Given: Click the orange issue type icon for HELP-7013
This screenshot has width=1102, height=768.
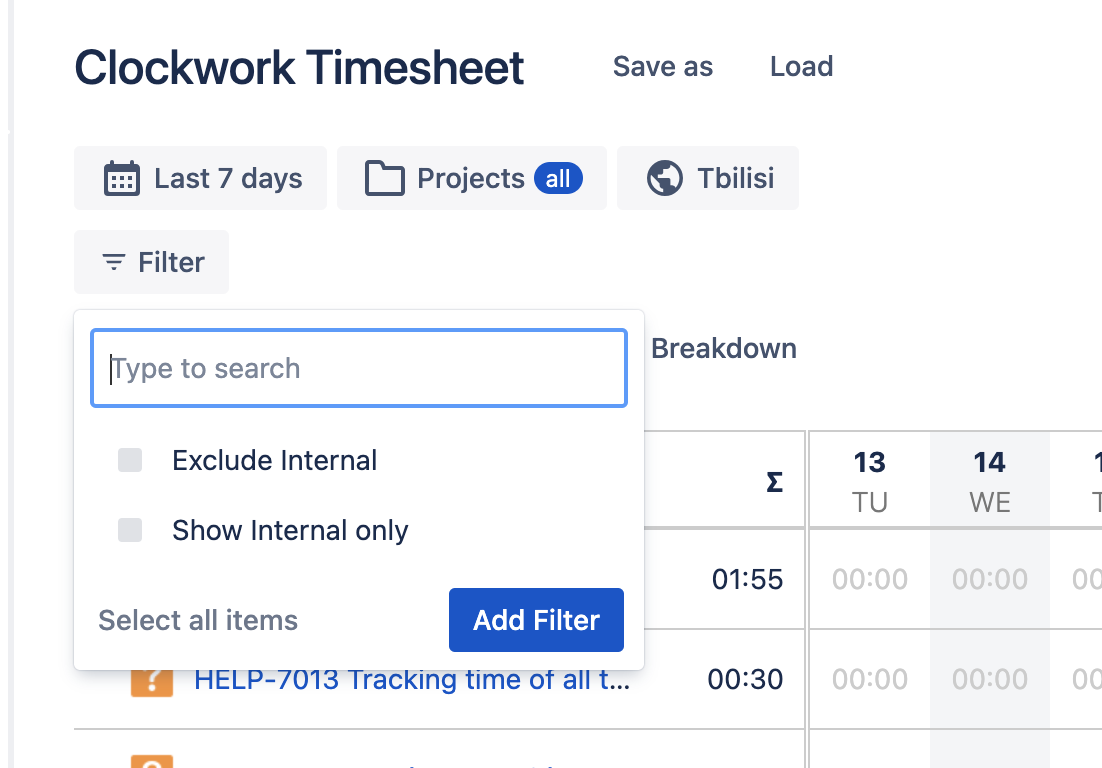Looking at the screenshot, I should [x=152, y=679].
